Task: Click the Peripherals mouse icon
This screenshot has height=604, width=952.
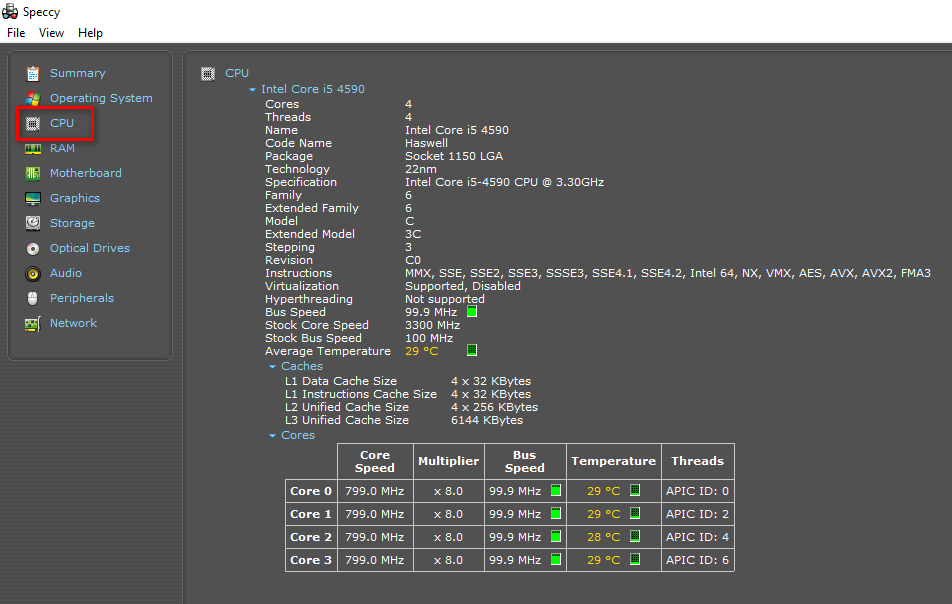Action: [33, 299]
